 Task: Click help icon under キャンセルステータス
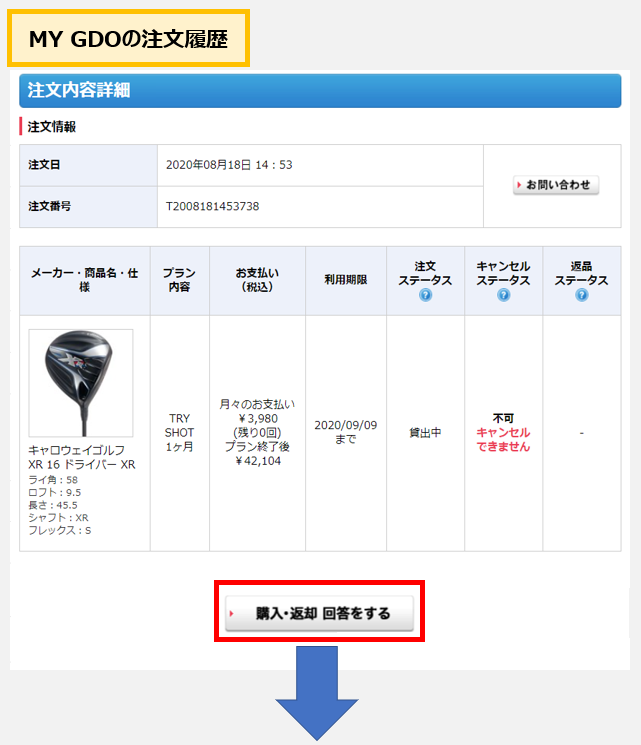coord(503,295)
